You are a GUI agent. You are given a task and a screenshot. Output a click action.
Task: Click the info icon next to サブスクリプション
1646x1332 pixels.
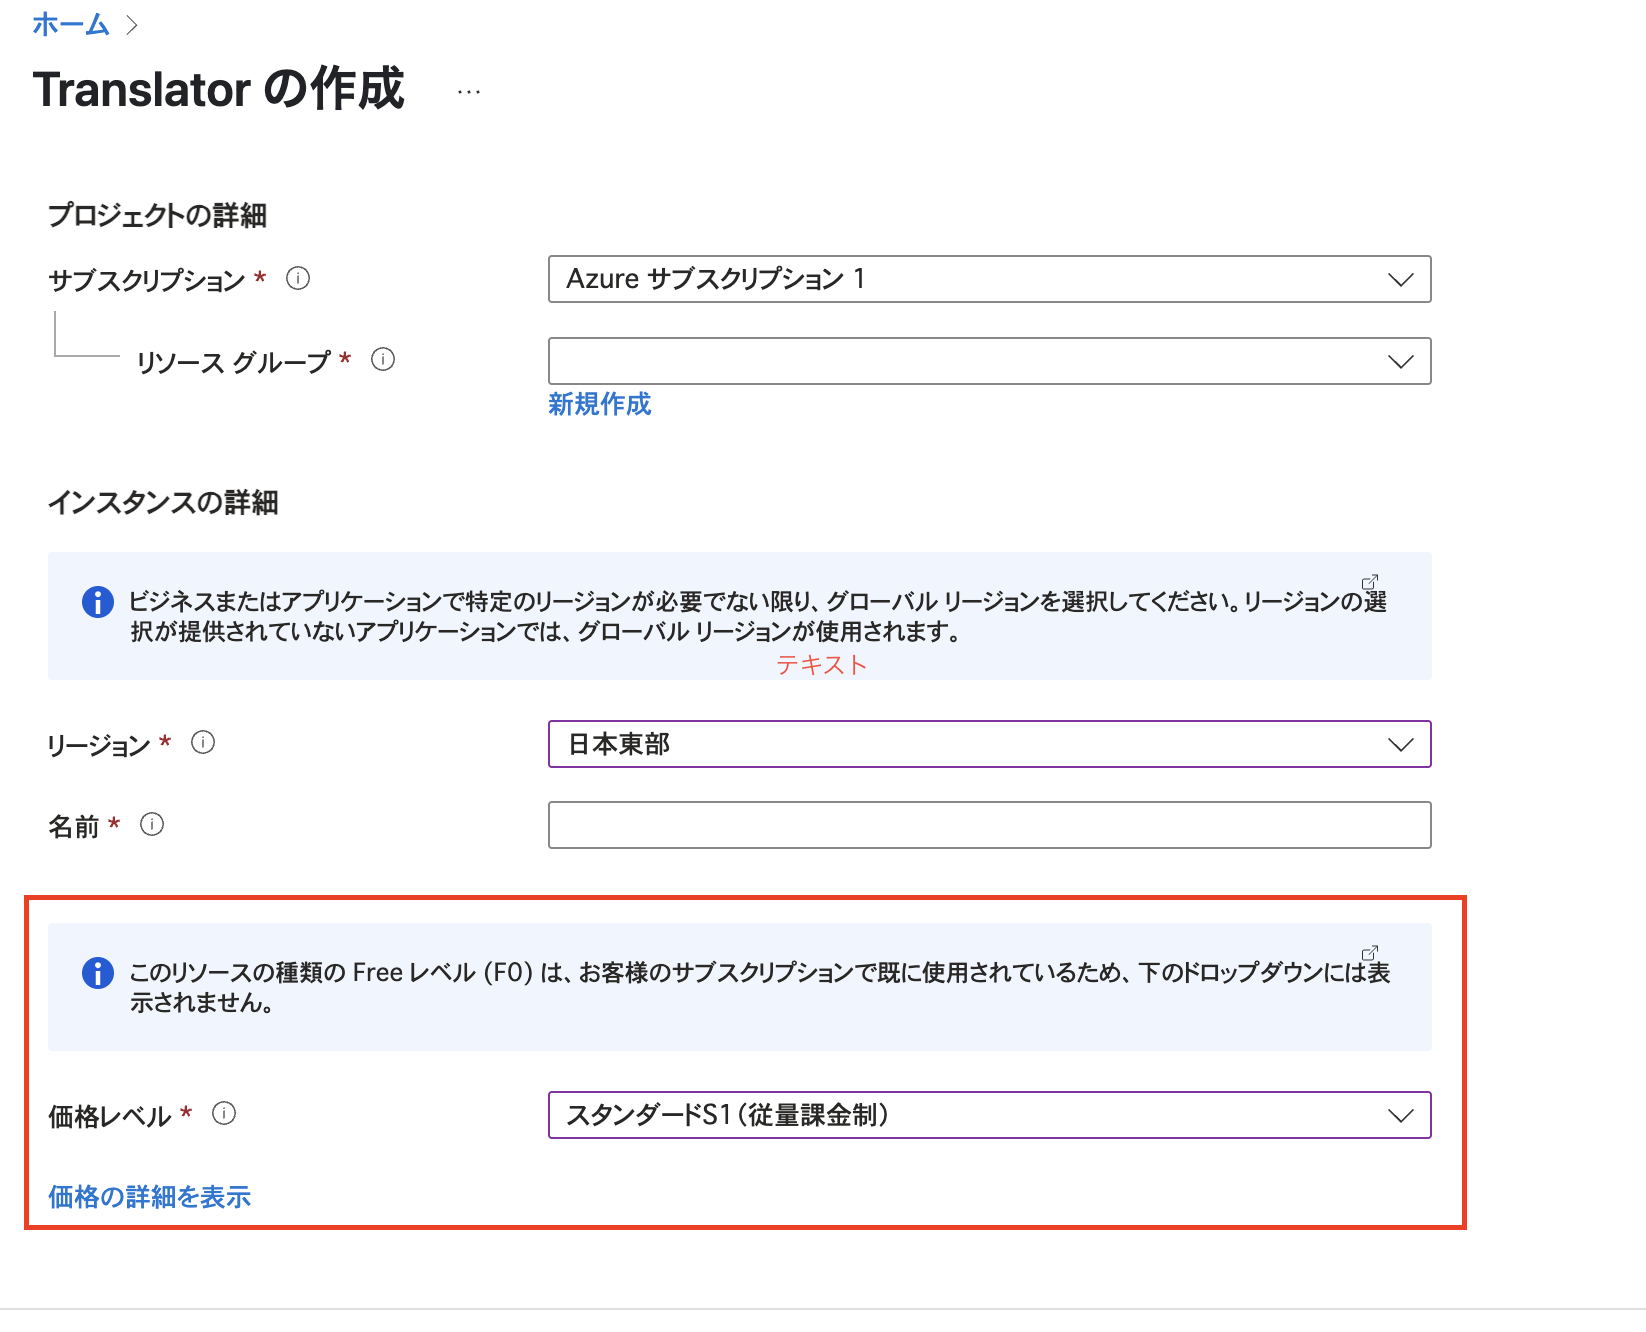point(297,280)
